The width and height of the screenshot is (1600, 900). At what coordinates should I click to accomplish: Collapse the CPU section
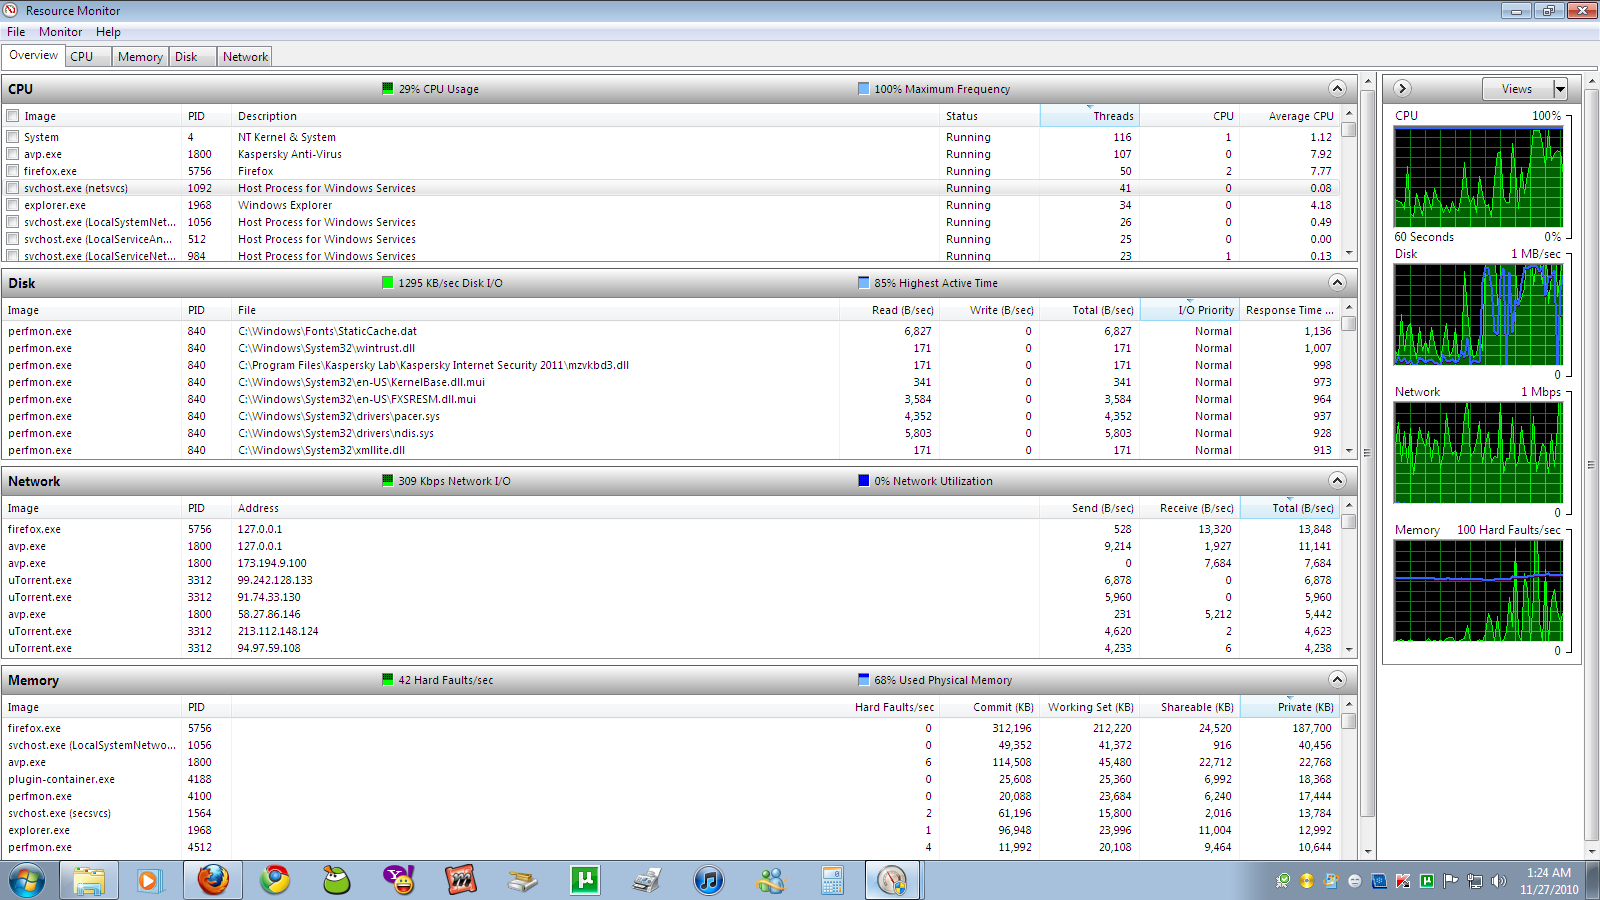click(x=1337, y=88)
